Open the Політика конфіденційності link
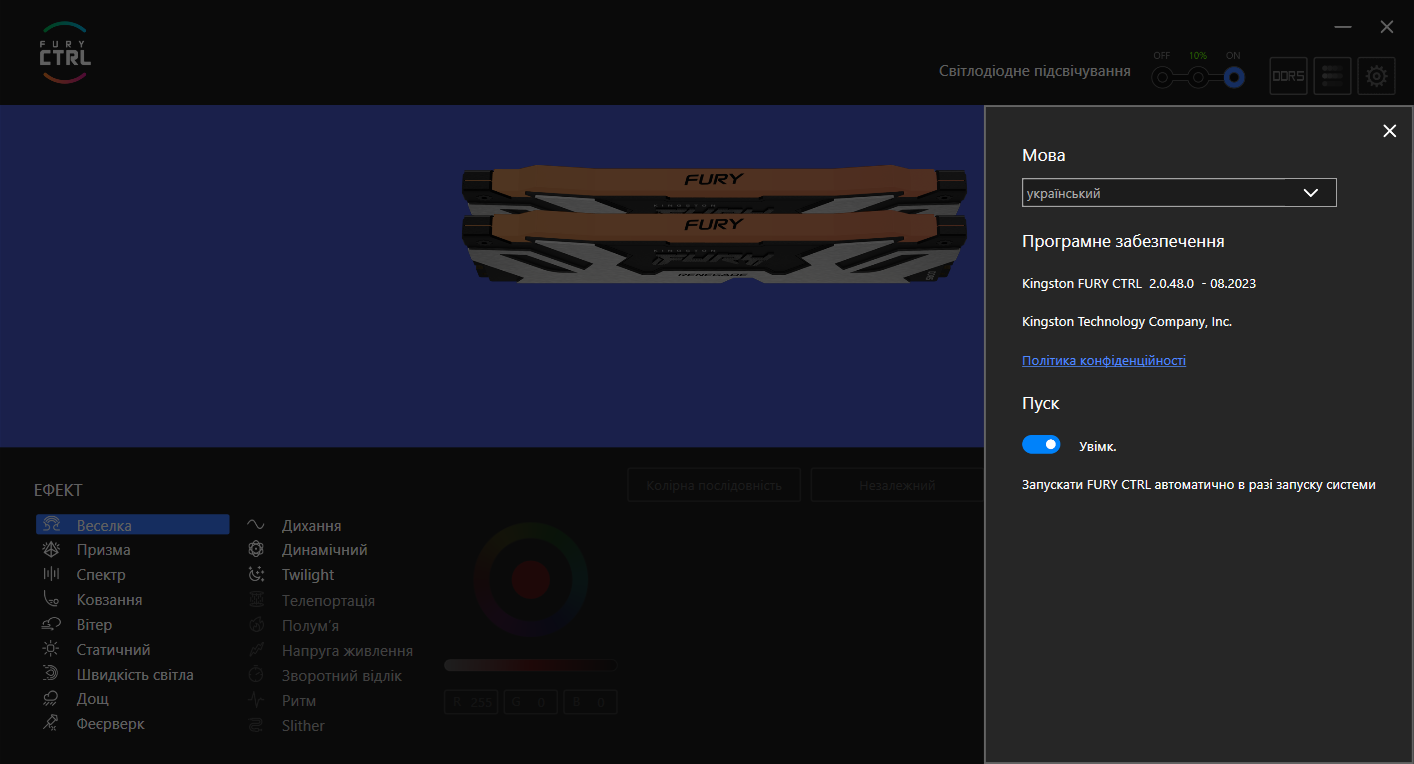Image resolution: width=1414 pixels, height=764 pixels. (1104, 361)
